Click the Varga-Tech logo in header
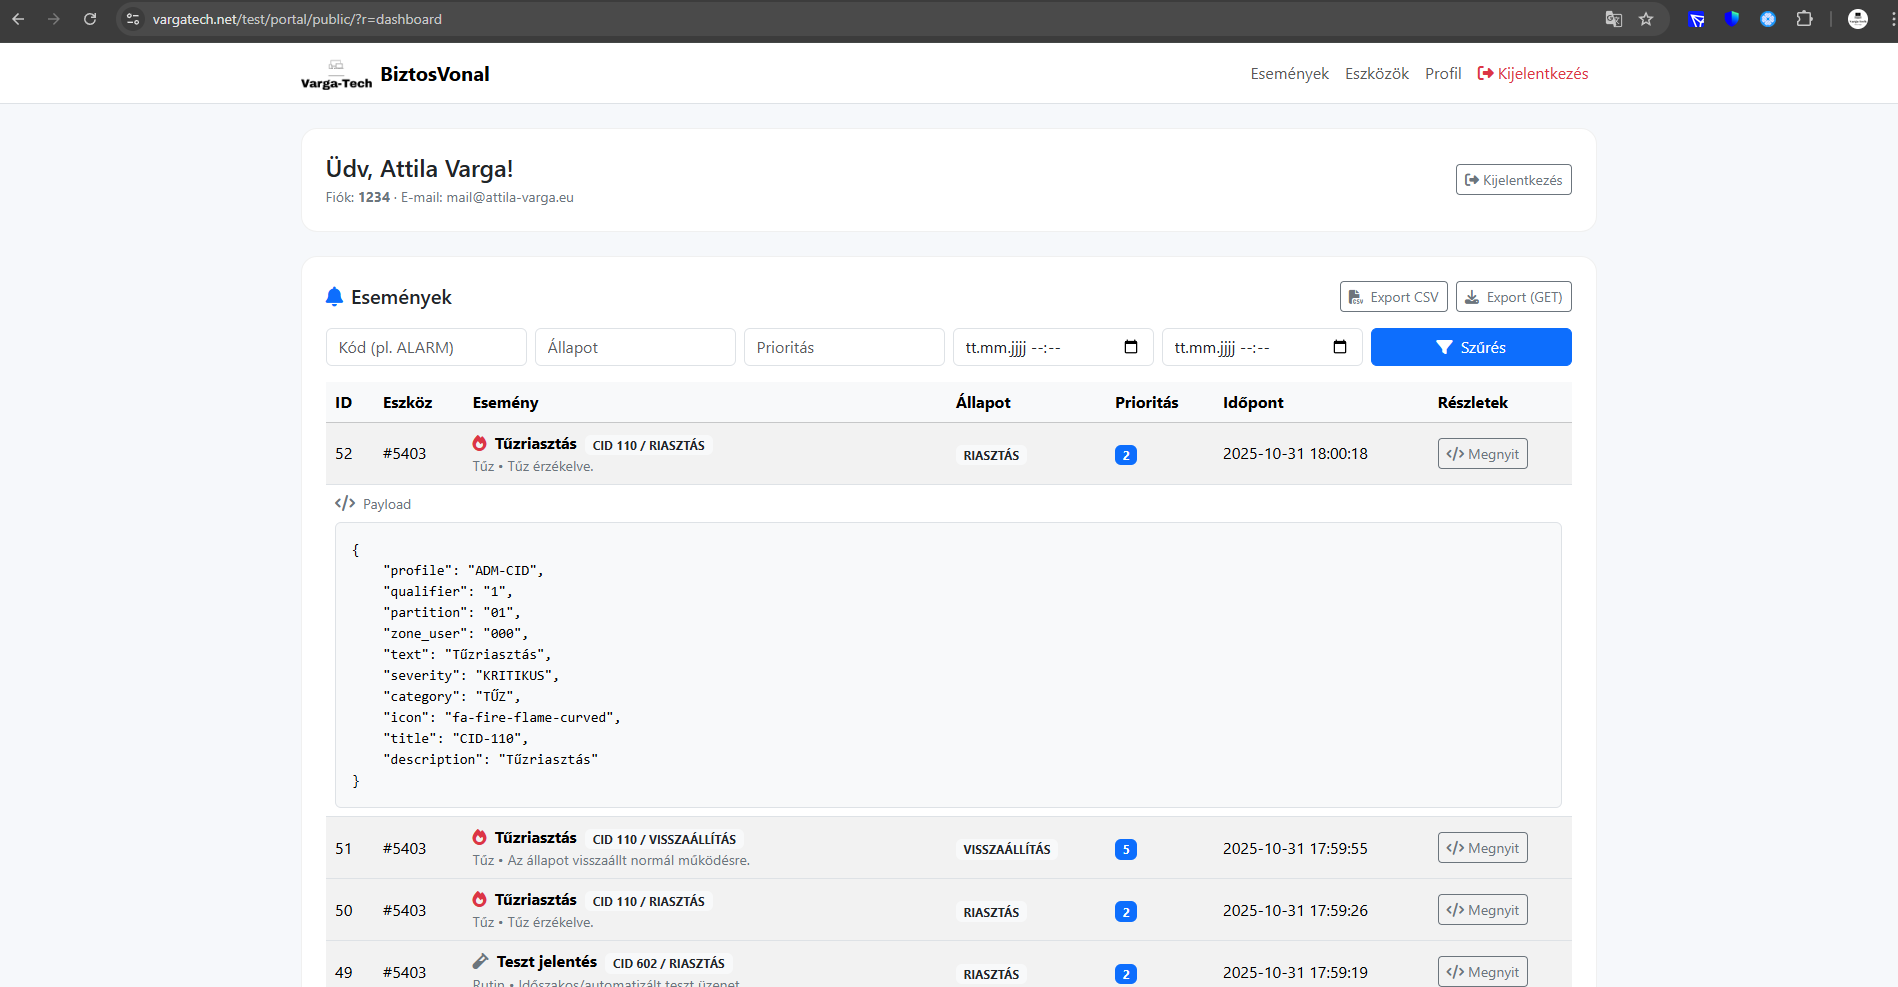Viewport: 1898px width, 987px height. coord(336,75)
